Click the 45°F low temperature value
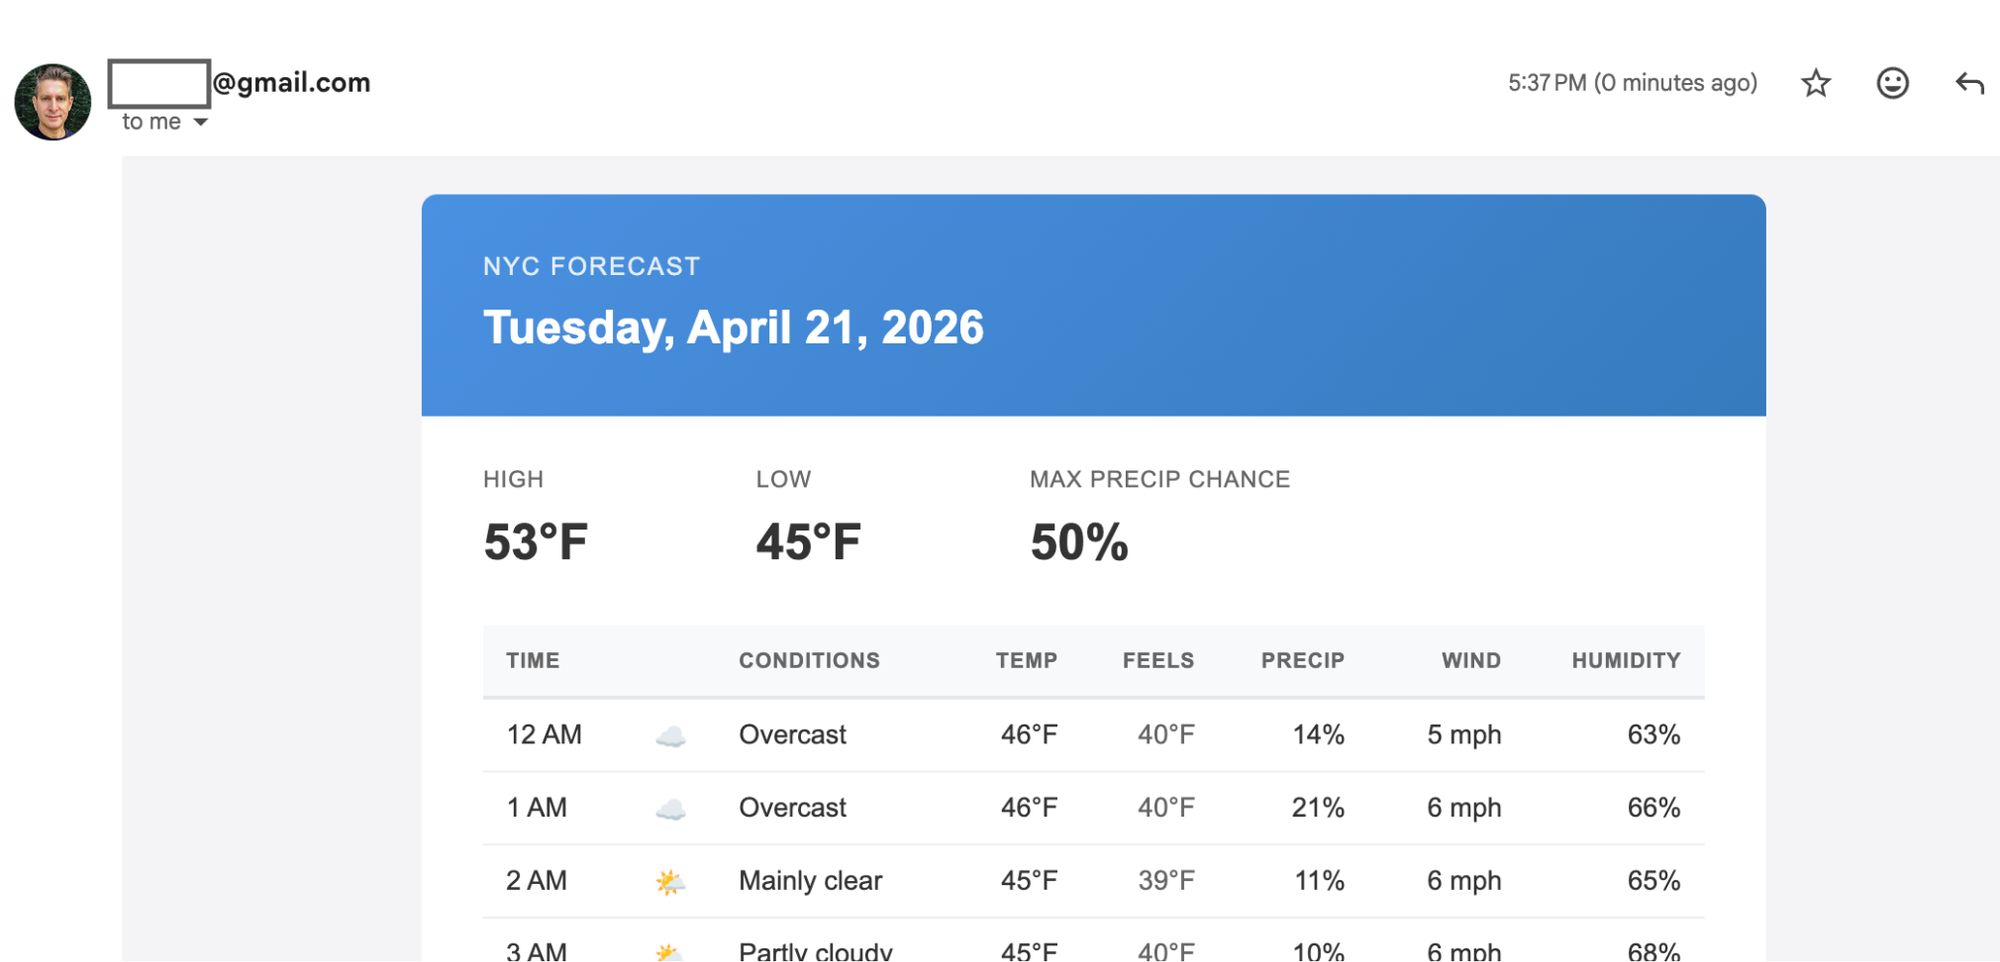2000x962 pixels. coord(808,542)
